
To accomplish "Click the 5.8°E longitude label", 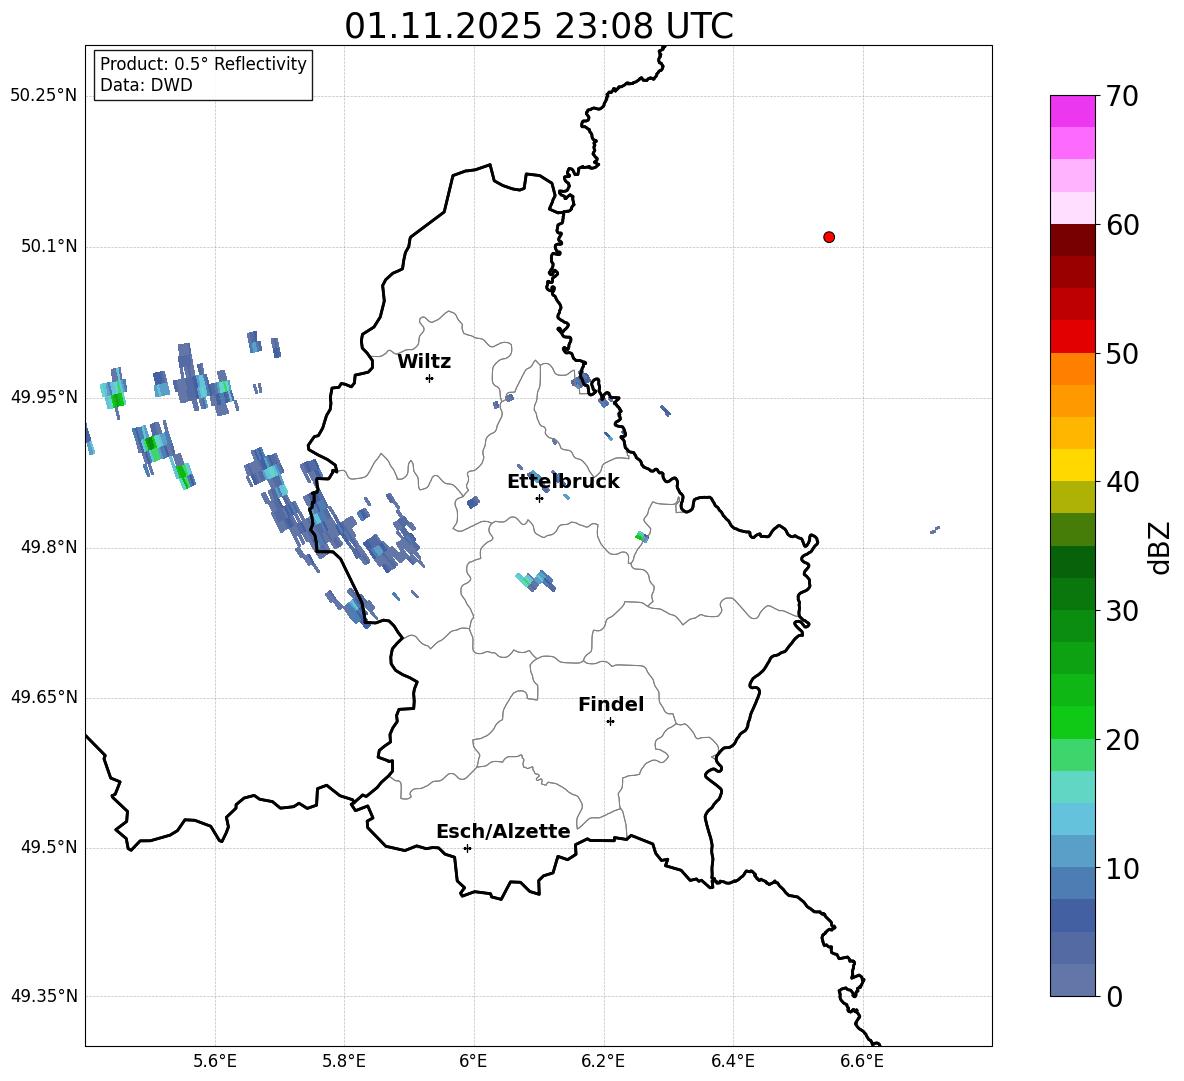I will tap(344, 1061).
